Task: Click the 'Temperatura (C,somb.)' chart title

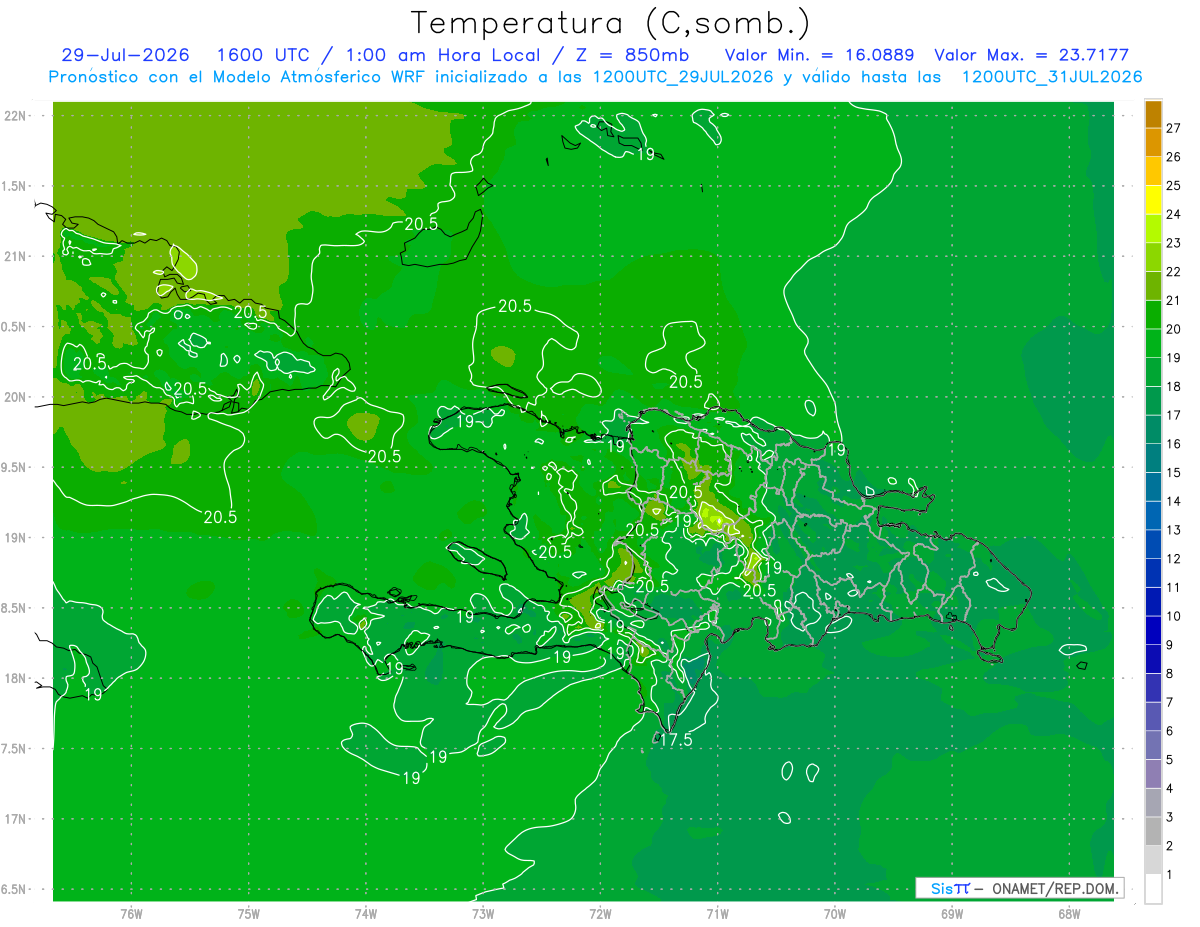Action: (x=610, y=23)
